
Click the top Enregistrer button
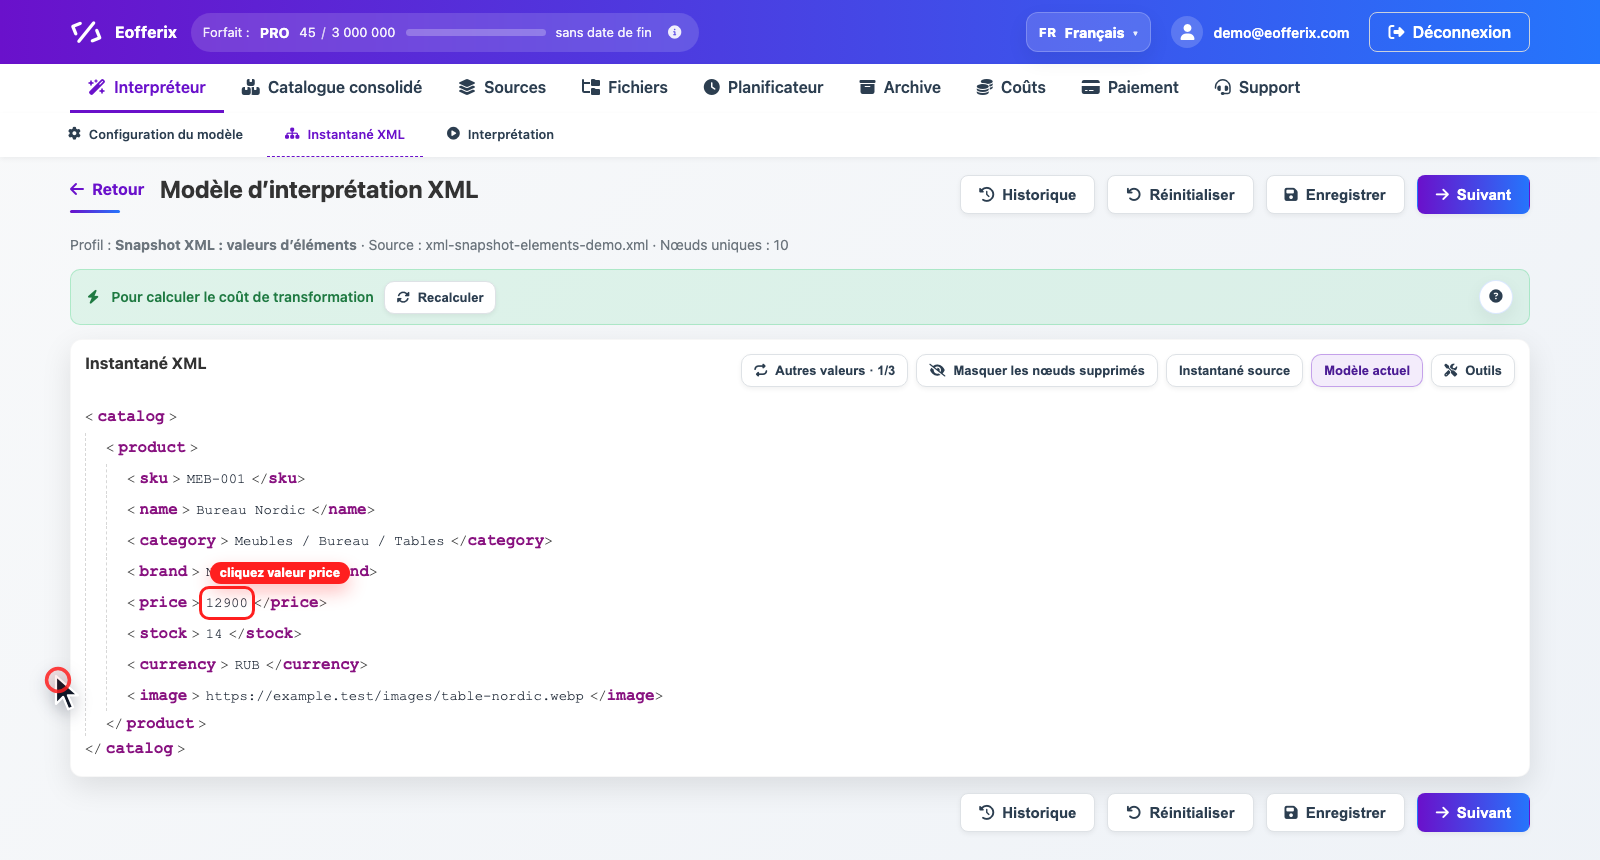(1335, 195)
